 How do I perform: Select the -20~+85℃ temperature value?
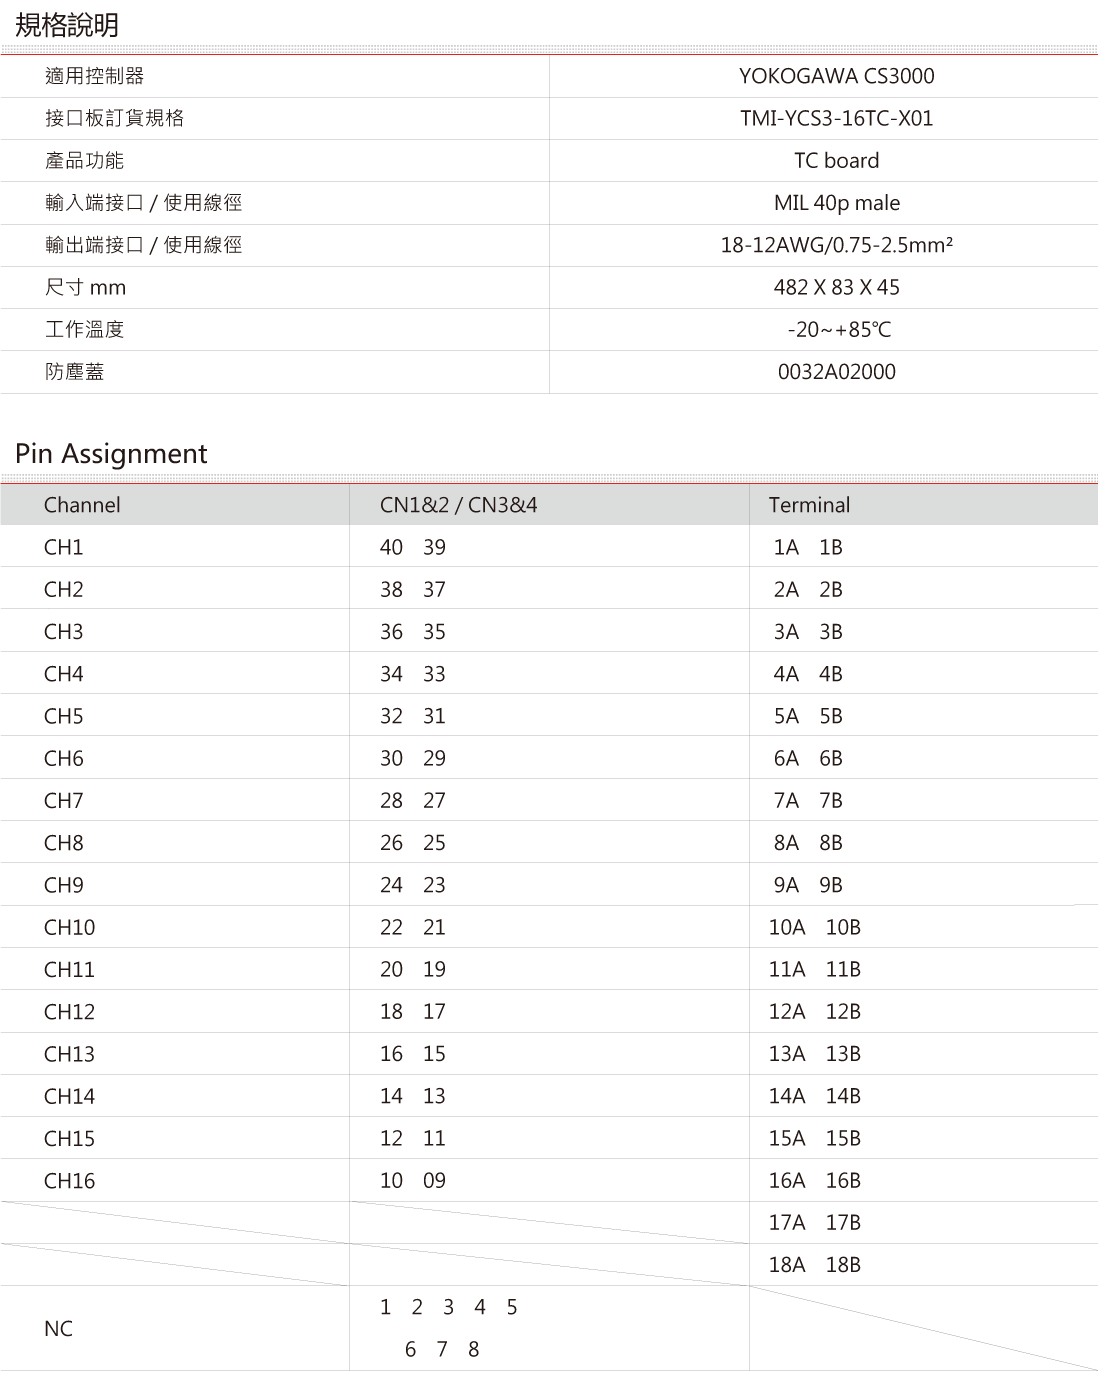tap(838, 329)
